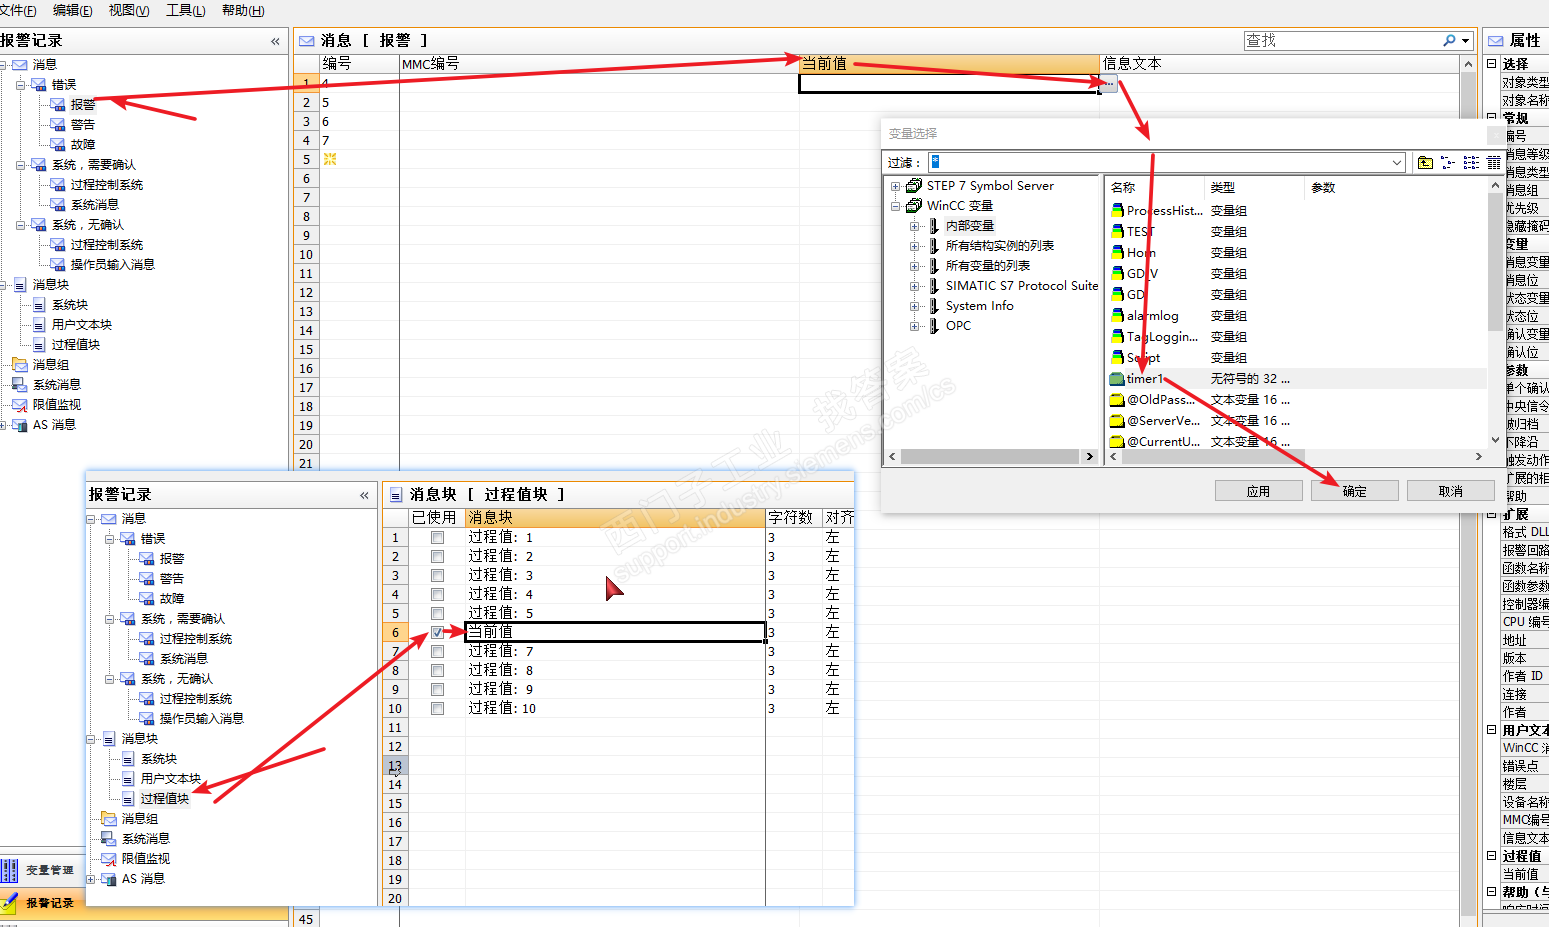
Task: Select the 警告 message icon in the top tree
Action: (58, 125)
